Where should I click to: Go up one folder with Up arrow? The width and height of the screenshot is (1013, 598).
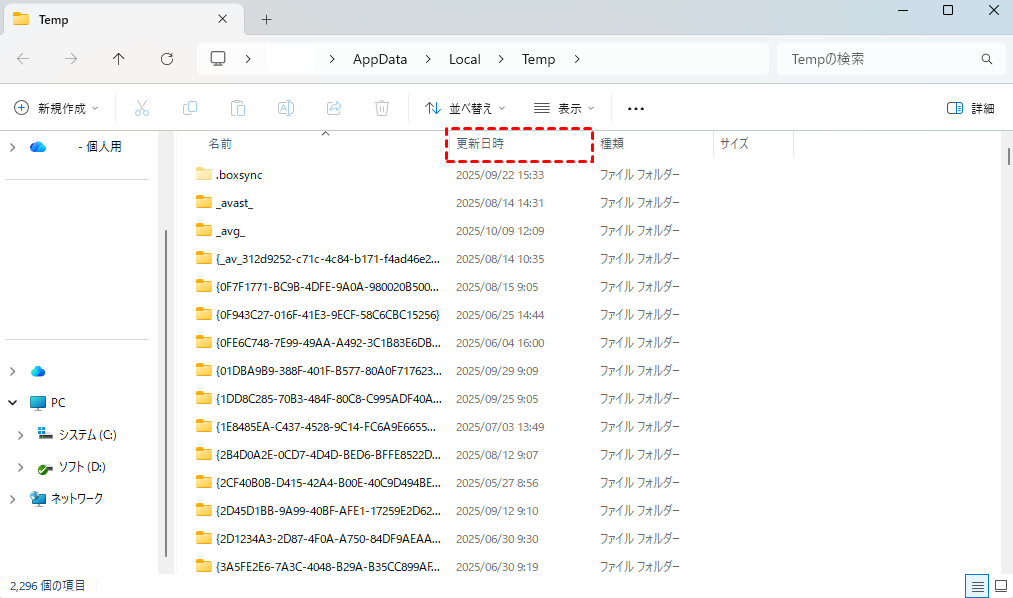(x=119, y=59)
